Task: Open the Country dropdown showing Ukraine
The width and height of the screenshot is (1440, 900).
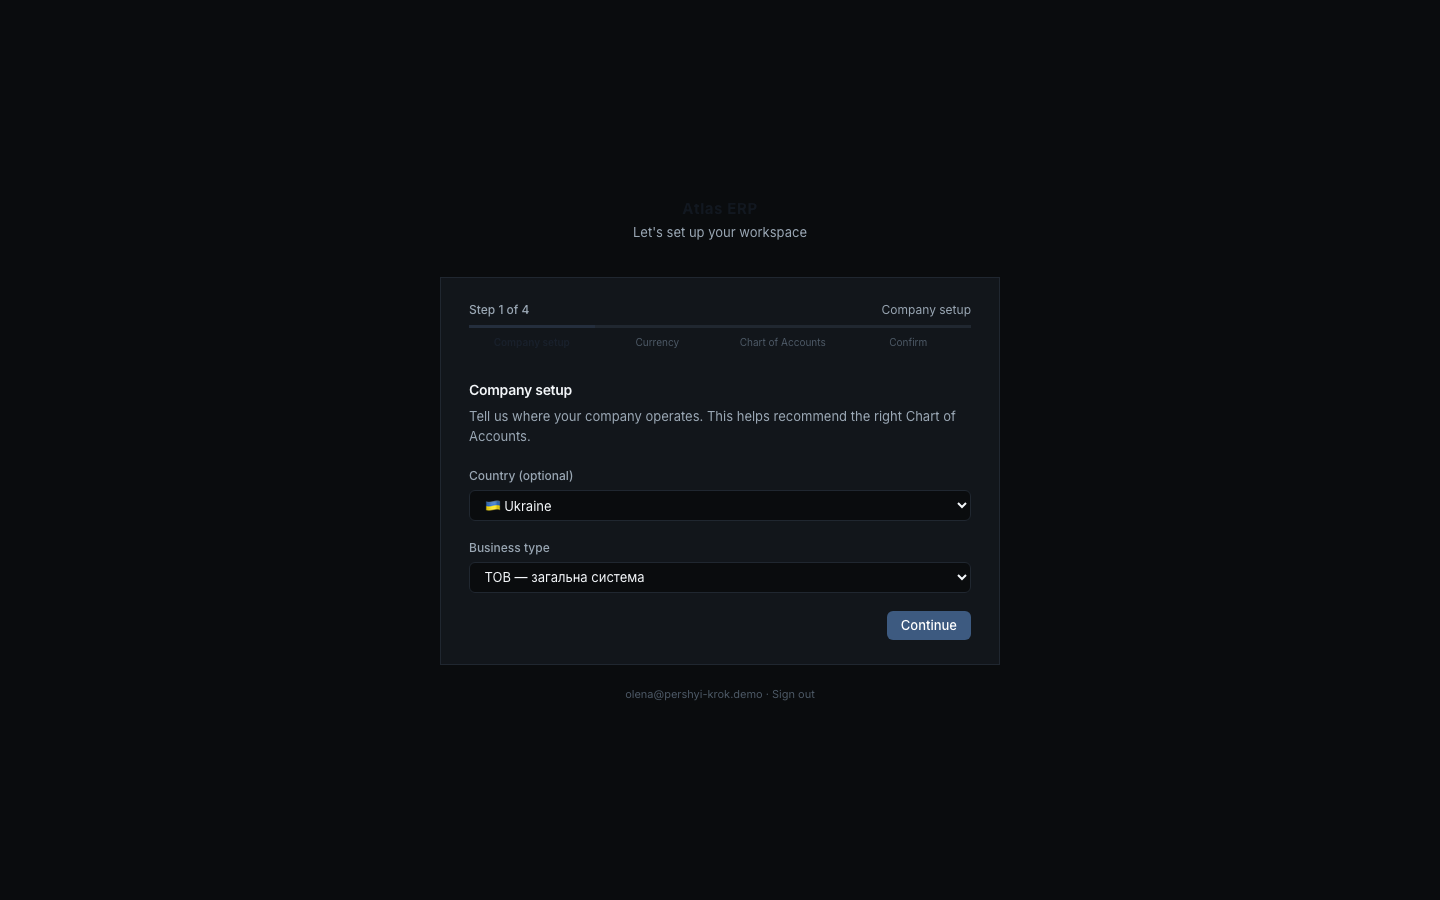Action: (x=720, y=506)
